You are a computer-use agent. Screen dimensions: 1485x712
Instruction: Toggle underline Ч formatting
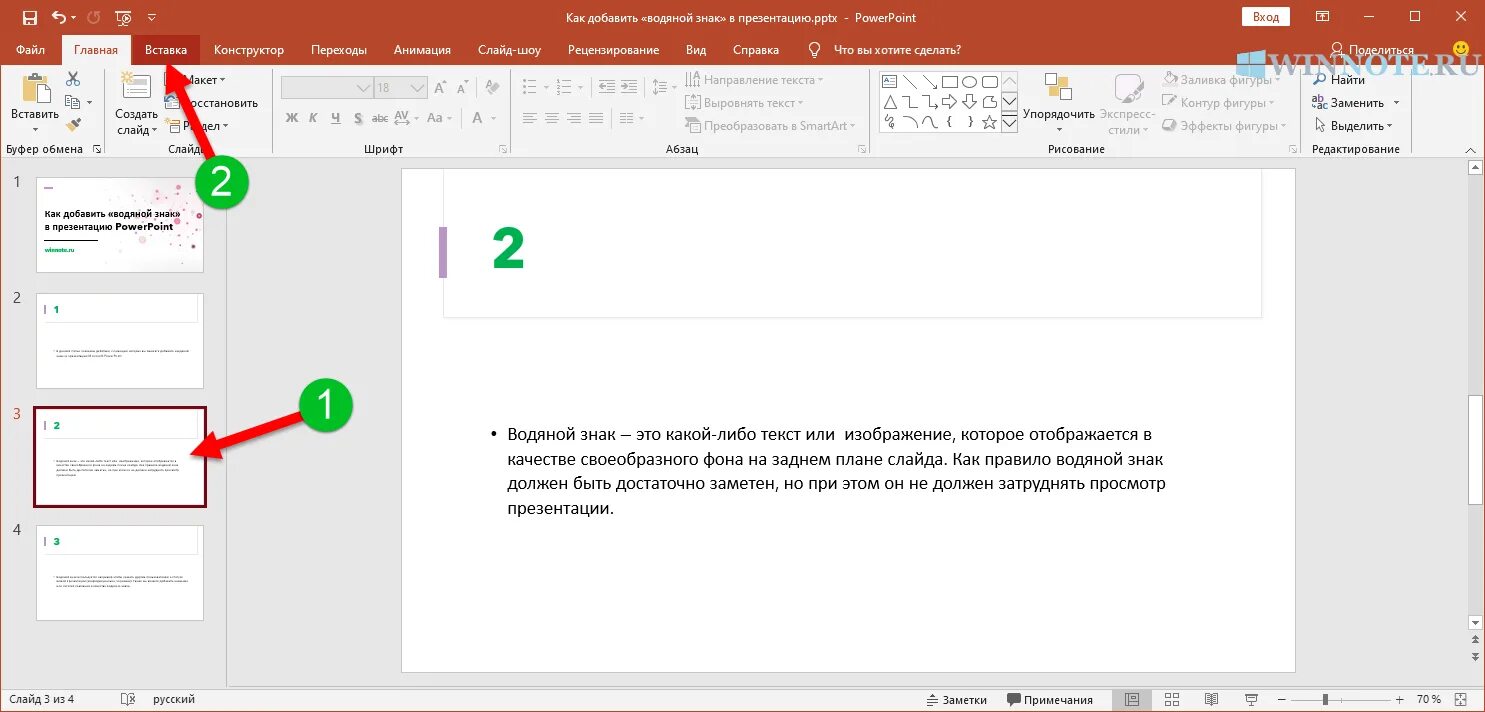[x=335, y=118]
